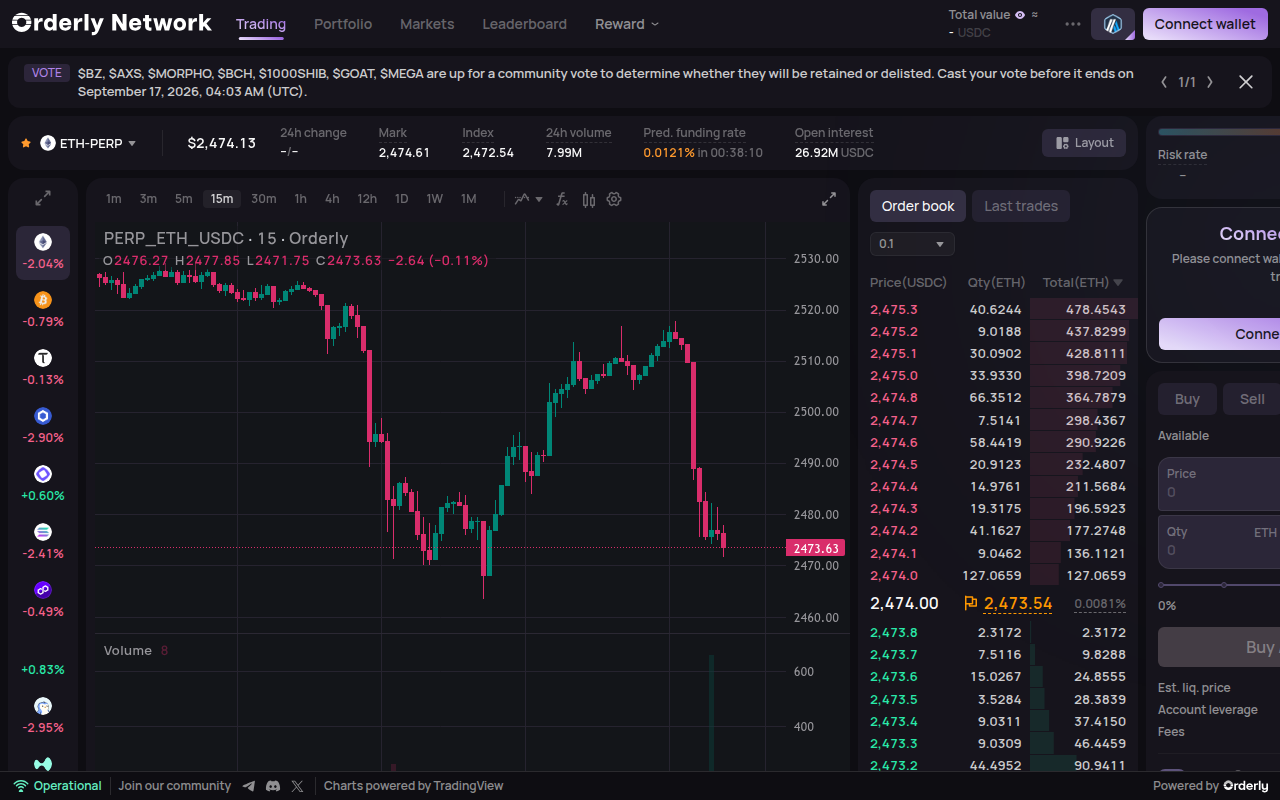This screenshot has width=1280, height=800.
Task: Select the 1W timeframe
Action: pos(434,199)
